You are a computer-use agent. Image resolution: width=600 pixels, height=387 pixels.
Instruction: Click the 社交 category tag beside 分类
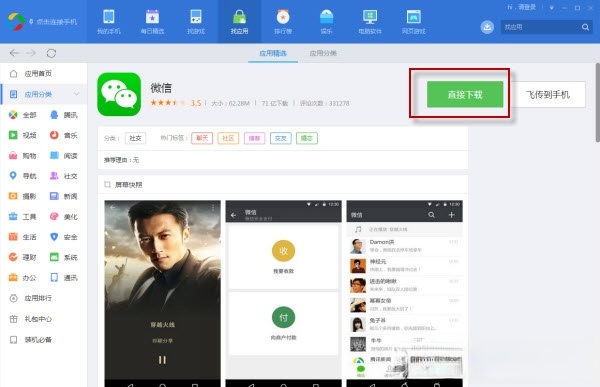(x=135, y=138)
